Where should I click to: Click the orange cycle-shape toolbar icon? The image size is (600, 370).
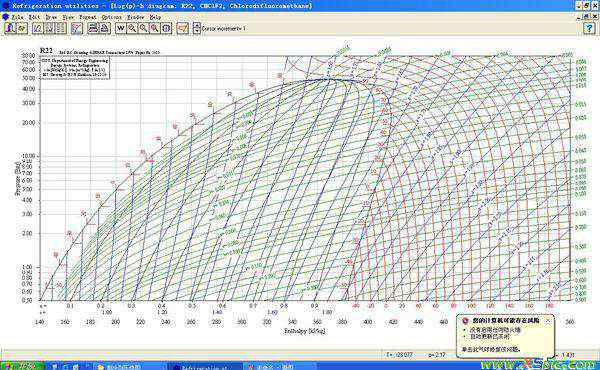[x=183, y=28]
